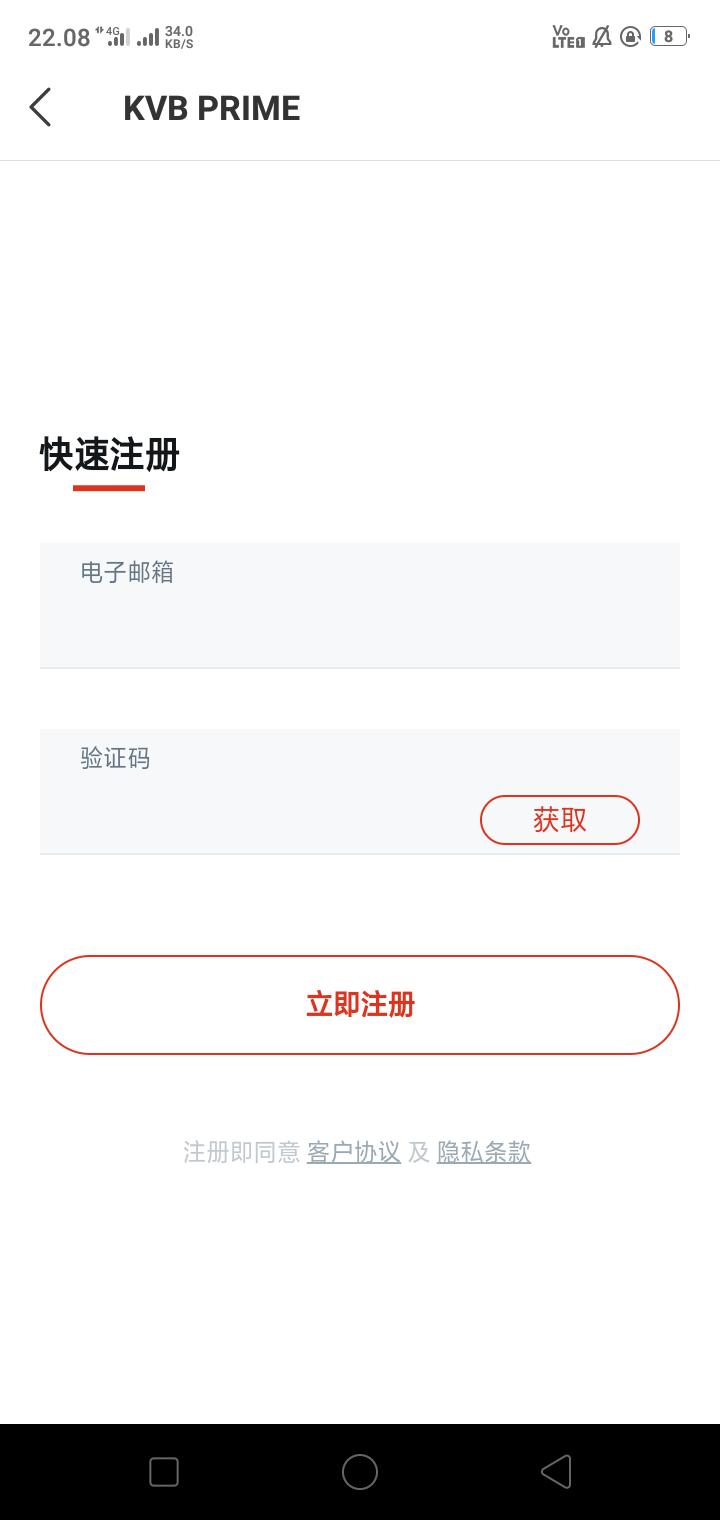Tap the 34.0 KB/S network speed indicator
Viewport: 720px width, 1520px height.
click(179, 37)
